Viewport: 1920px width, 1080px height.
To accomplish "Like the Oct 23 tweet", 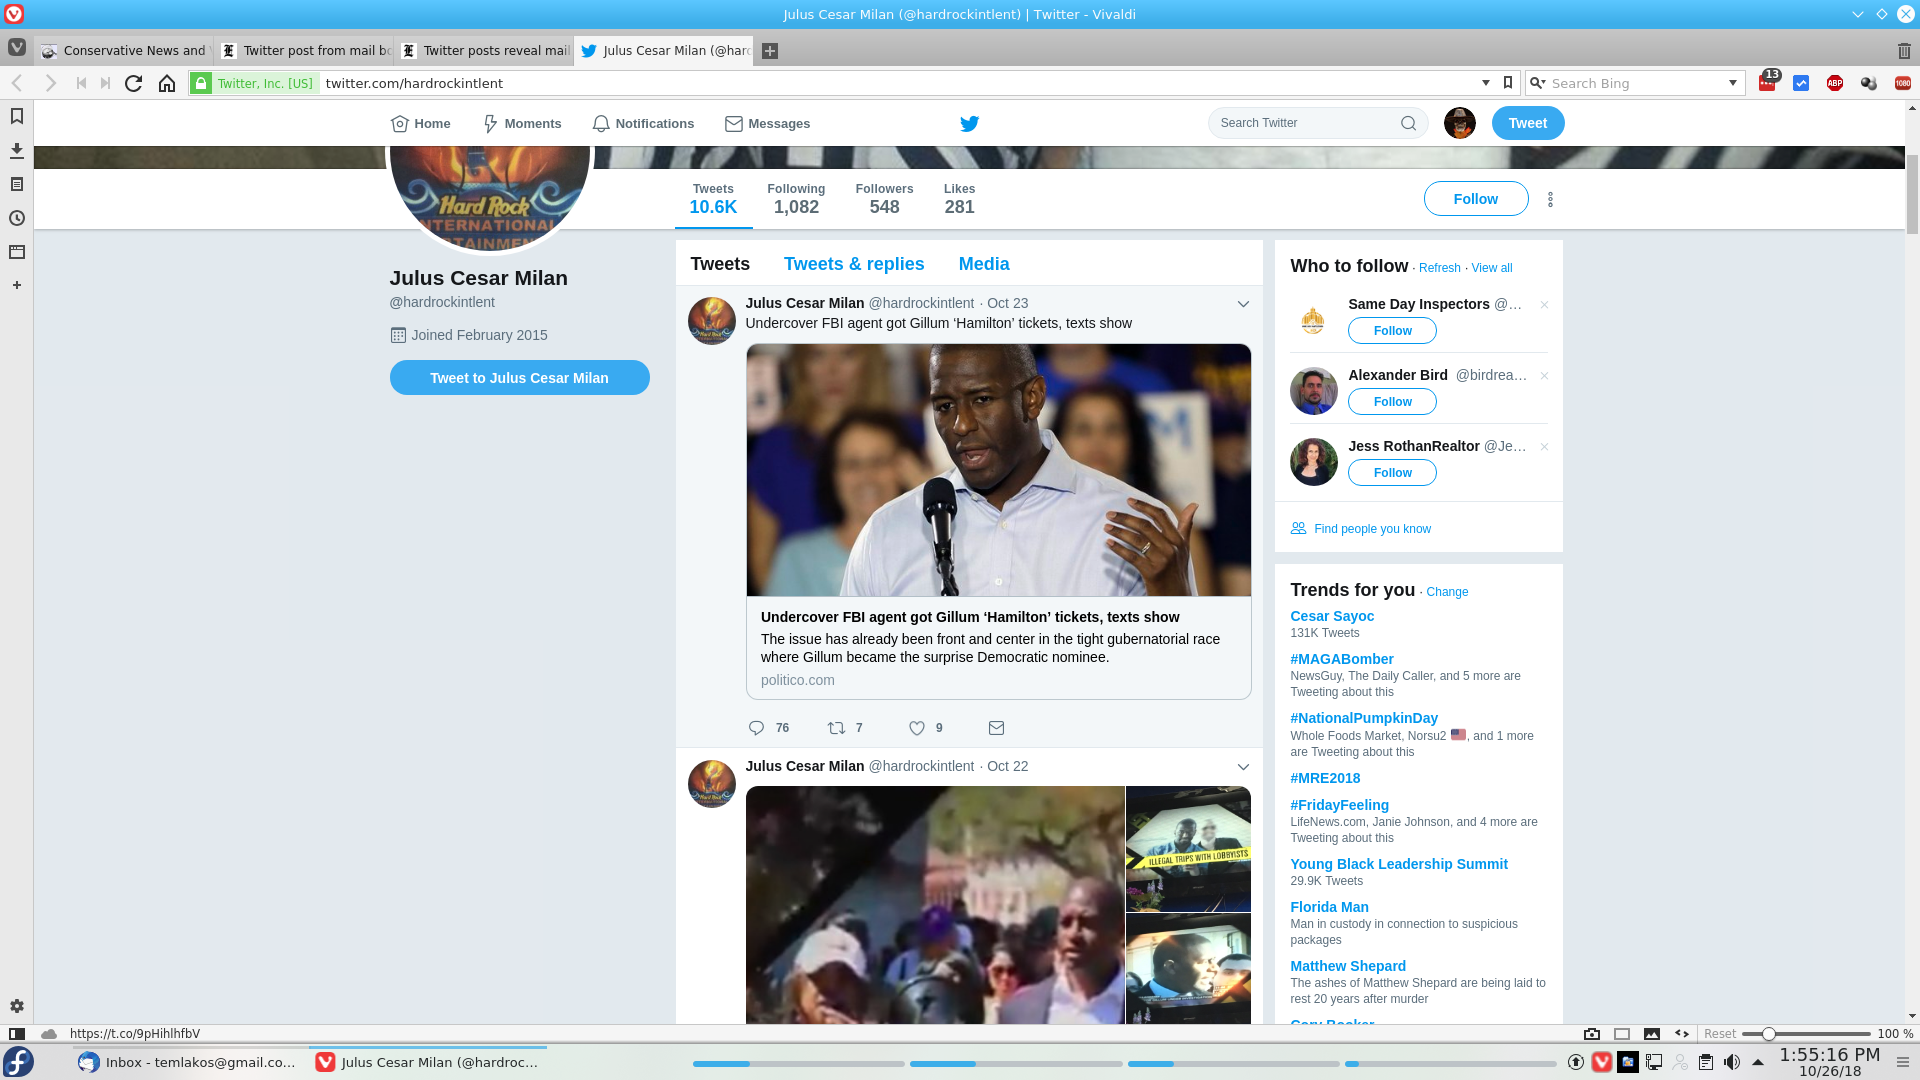I will (x=916, y=728).
